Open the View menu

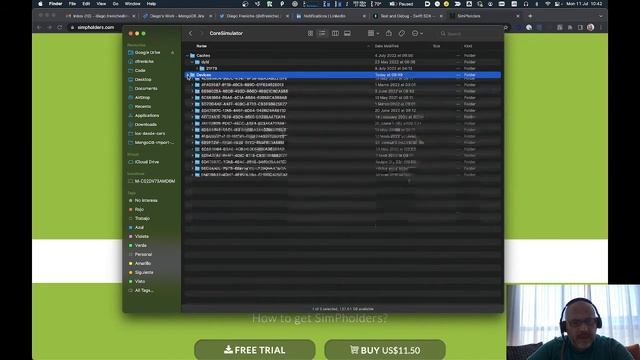tap(101, 4)
